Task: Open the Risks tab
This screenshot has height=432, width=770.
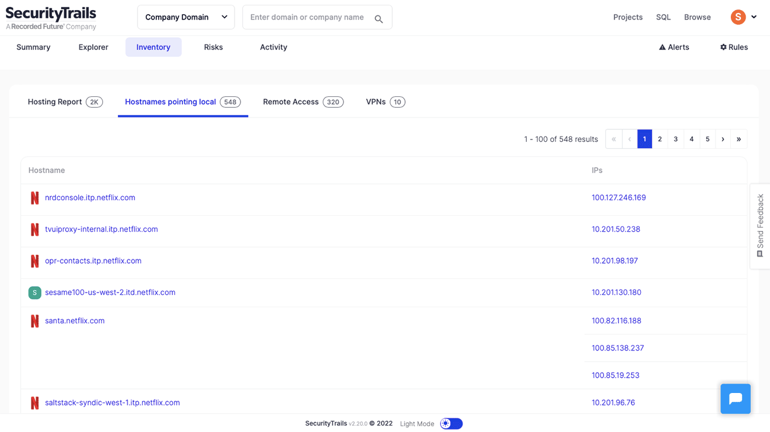Action: point(213,47)
